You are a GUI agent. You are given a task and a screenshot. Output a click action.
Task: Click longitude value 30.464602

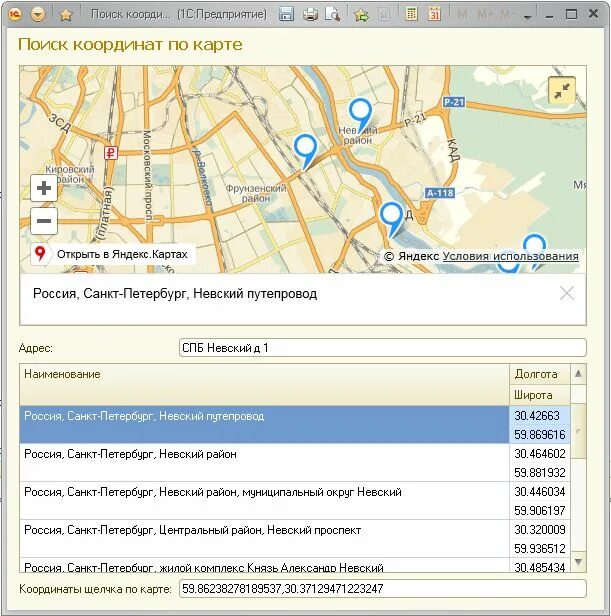(539, 454)
